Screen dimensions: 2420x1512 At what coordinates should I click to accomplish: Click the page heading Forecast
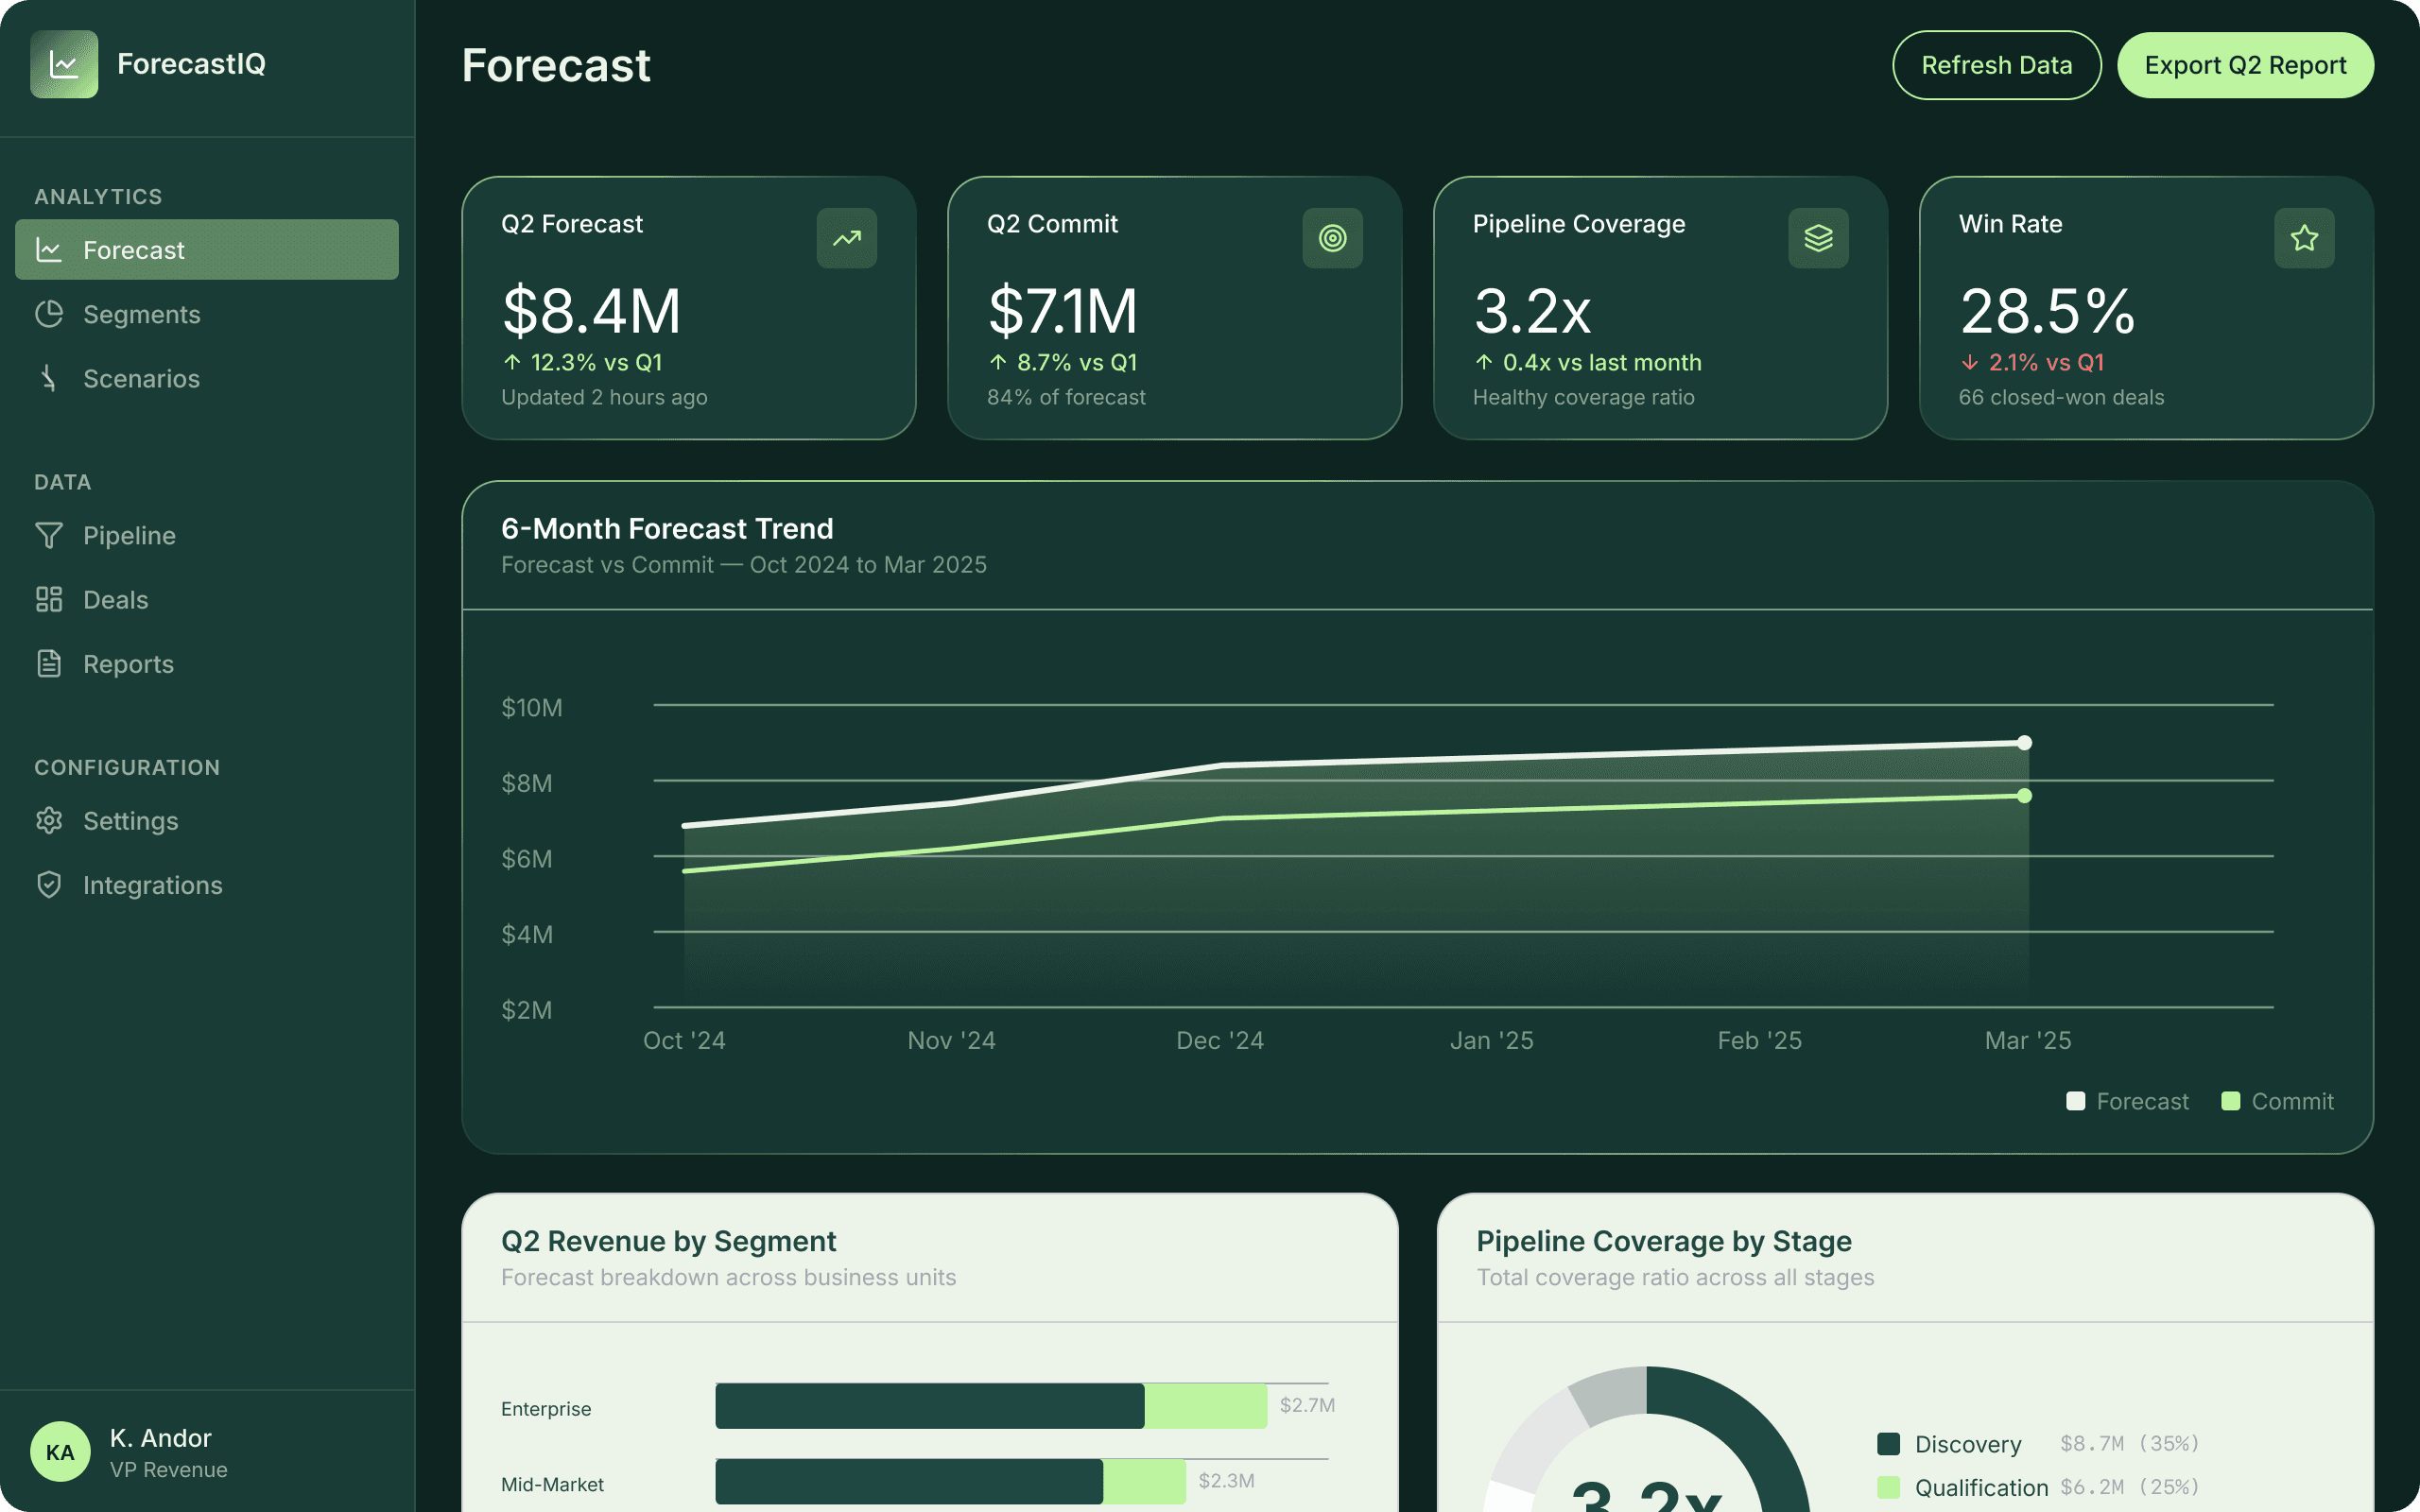click(556, 65)
